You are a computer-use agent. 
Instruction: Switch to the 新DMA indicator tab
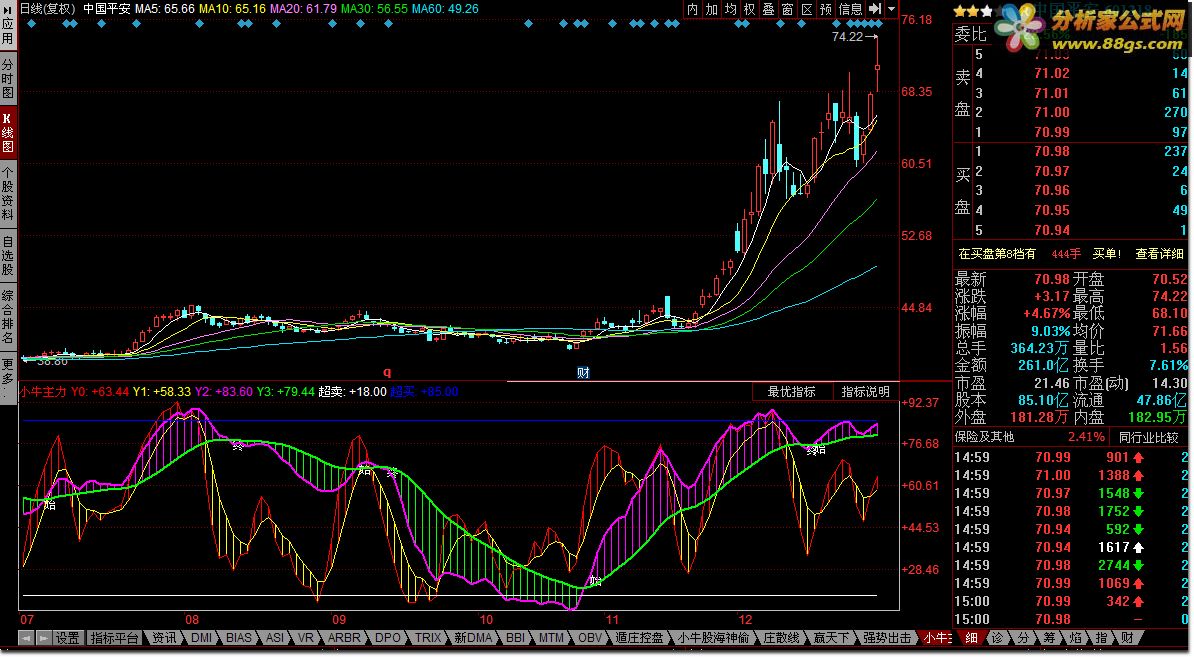[x=473, y=638]
